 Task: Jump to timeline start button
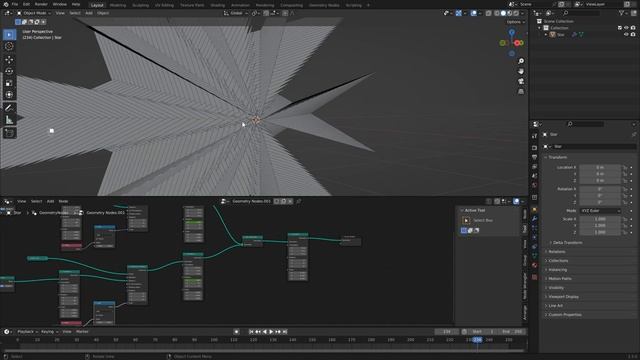(x=251, y=332)
